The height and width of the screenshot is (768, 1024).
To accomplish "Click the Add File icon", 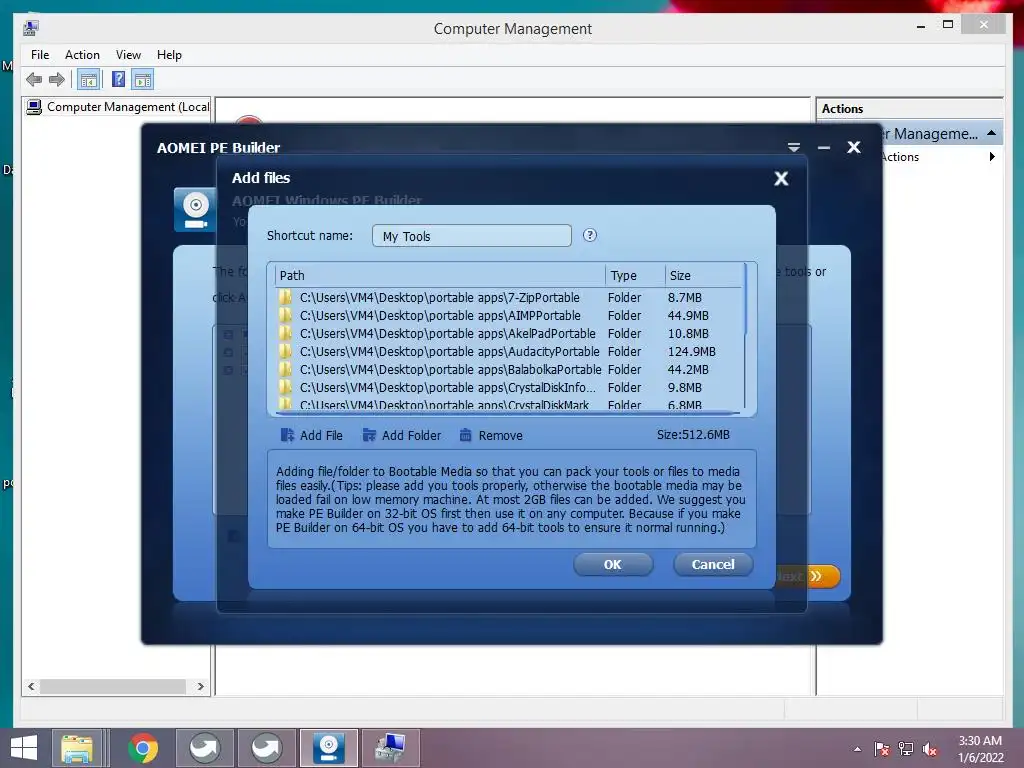I will pyautogui.click(x=287, y=435).
